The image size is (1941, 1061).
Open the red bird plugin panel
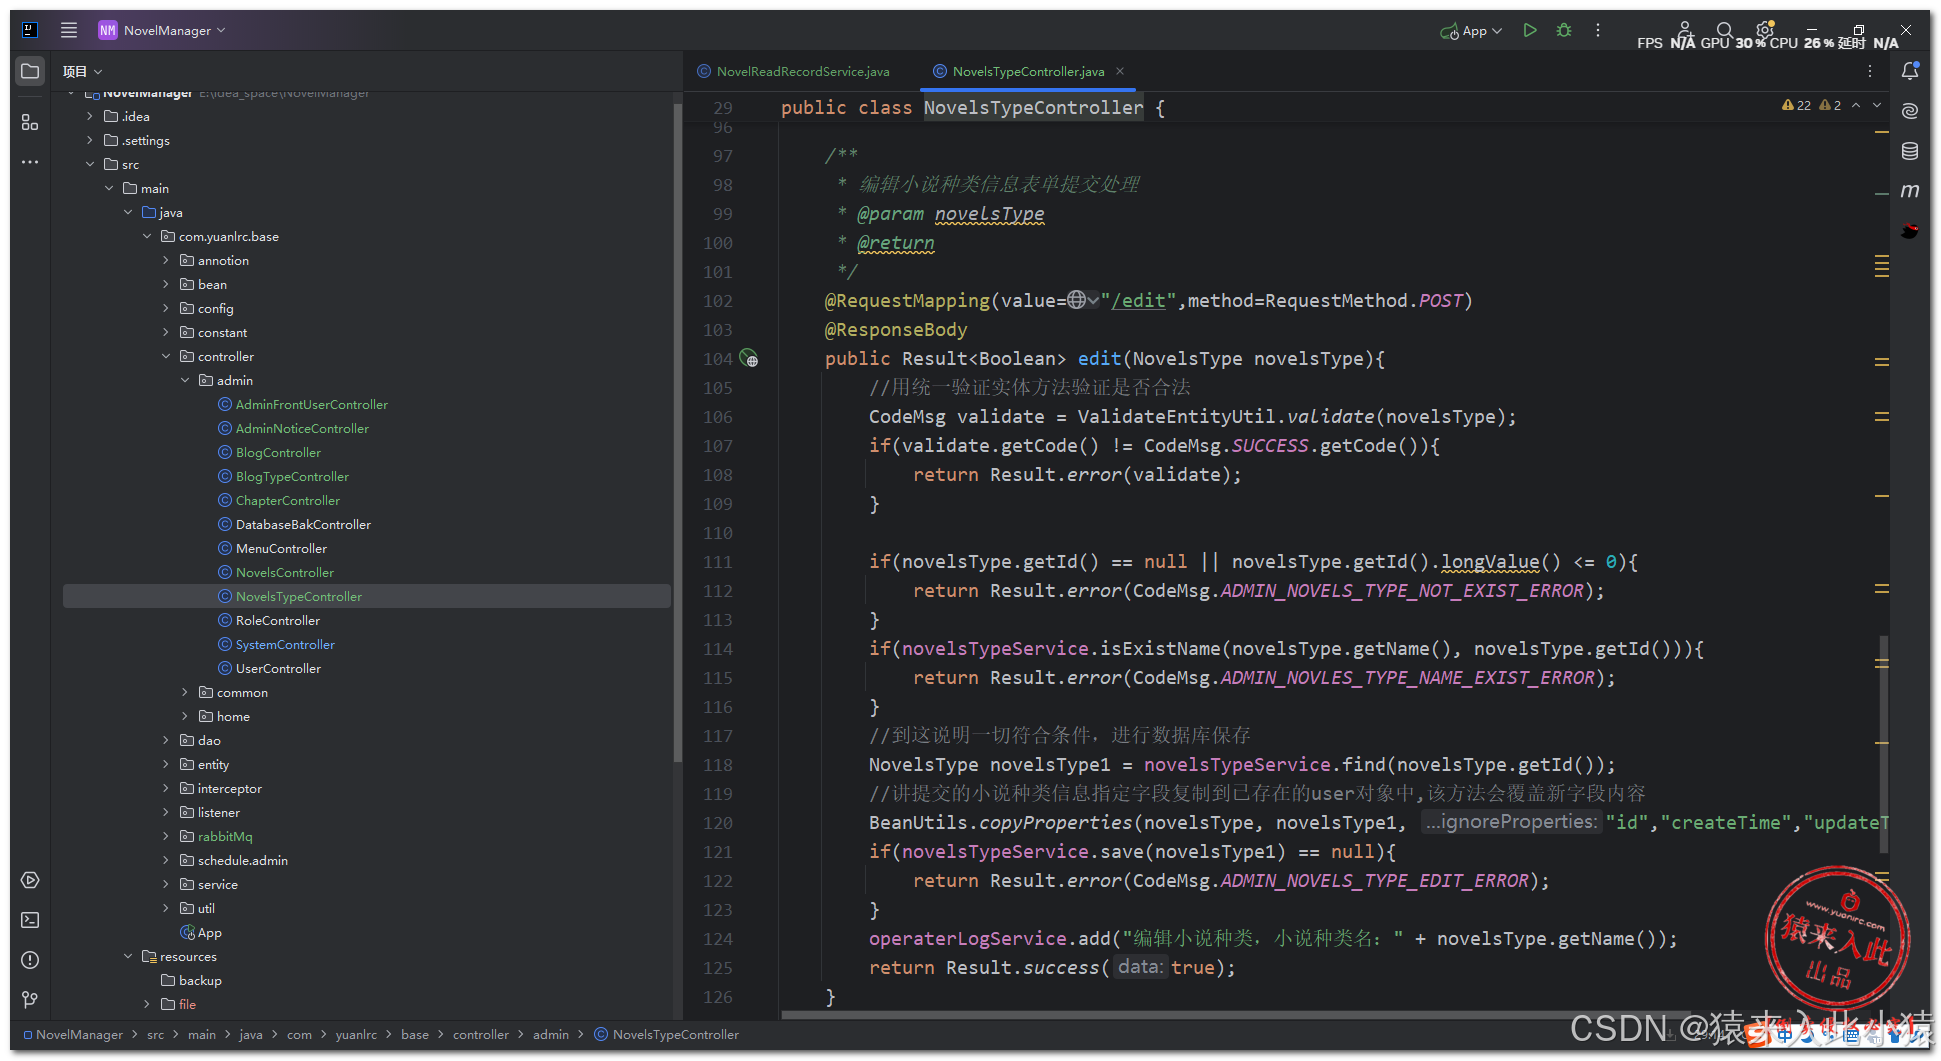point(1910,231)
